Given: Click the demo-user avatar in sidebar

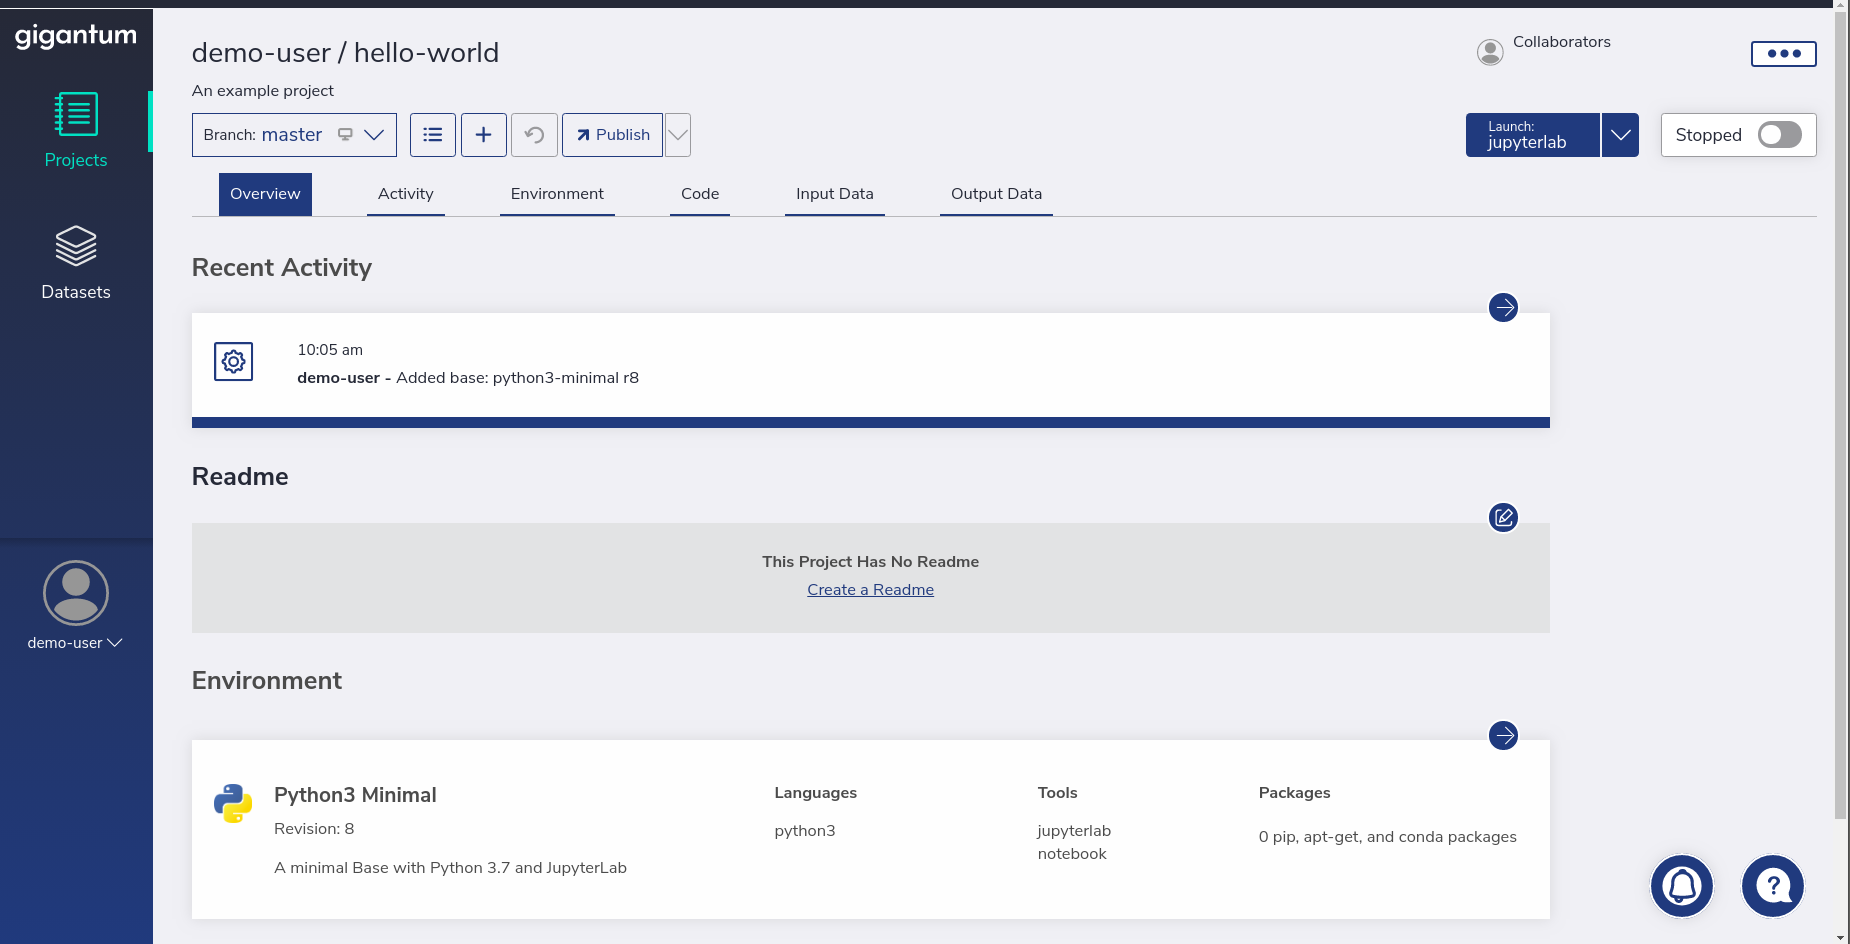Looking at the screenshot, I should [x=76, y=593].
